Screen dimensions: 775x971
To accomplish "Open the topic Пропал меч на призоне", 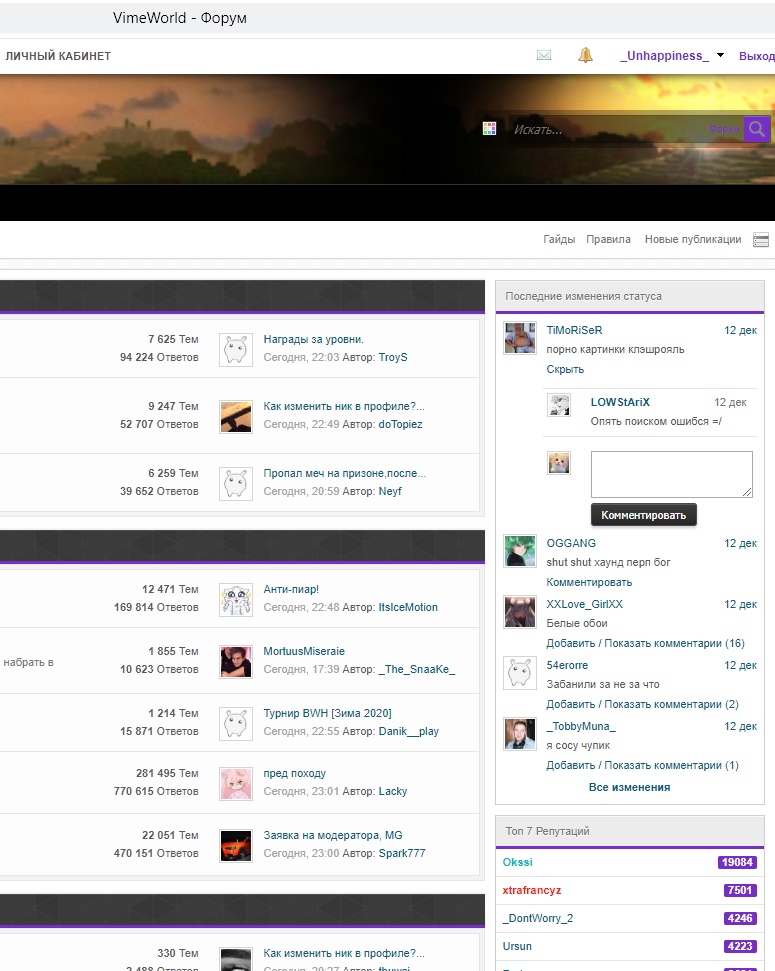I will [x=344, y=473].
